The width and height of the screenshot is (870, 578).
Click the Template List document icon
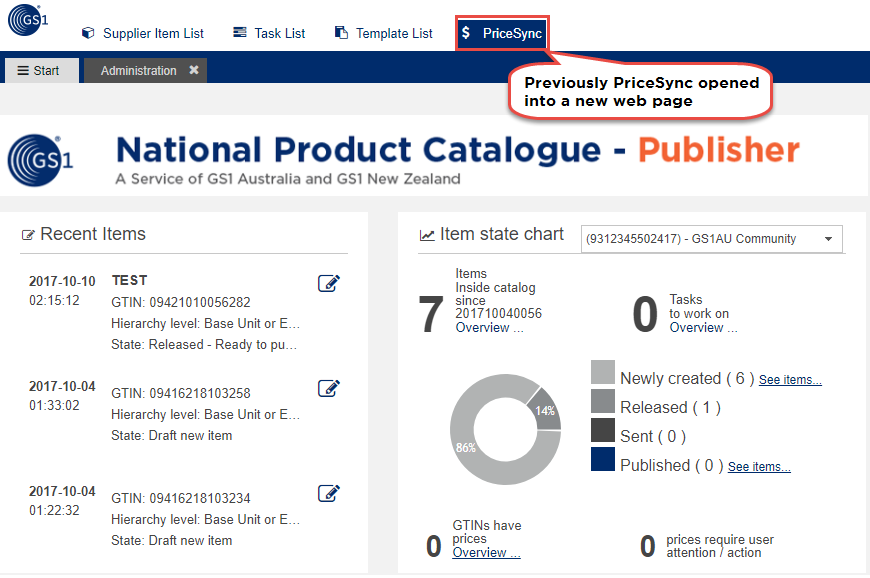pos(341,33)
